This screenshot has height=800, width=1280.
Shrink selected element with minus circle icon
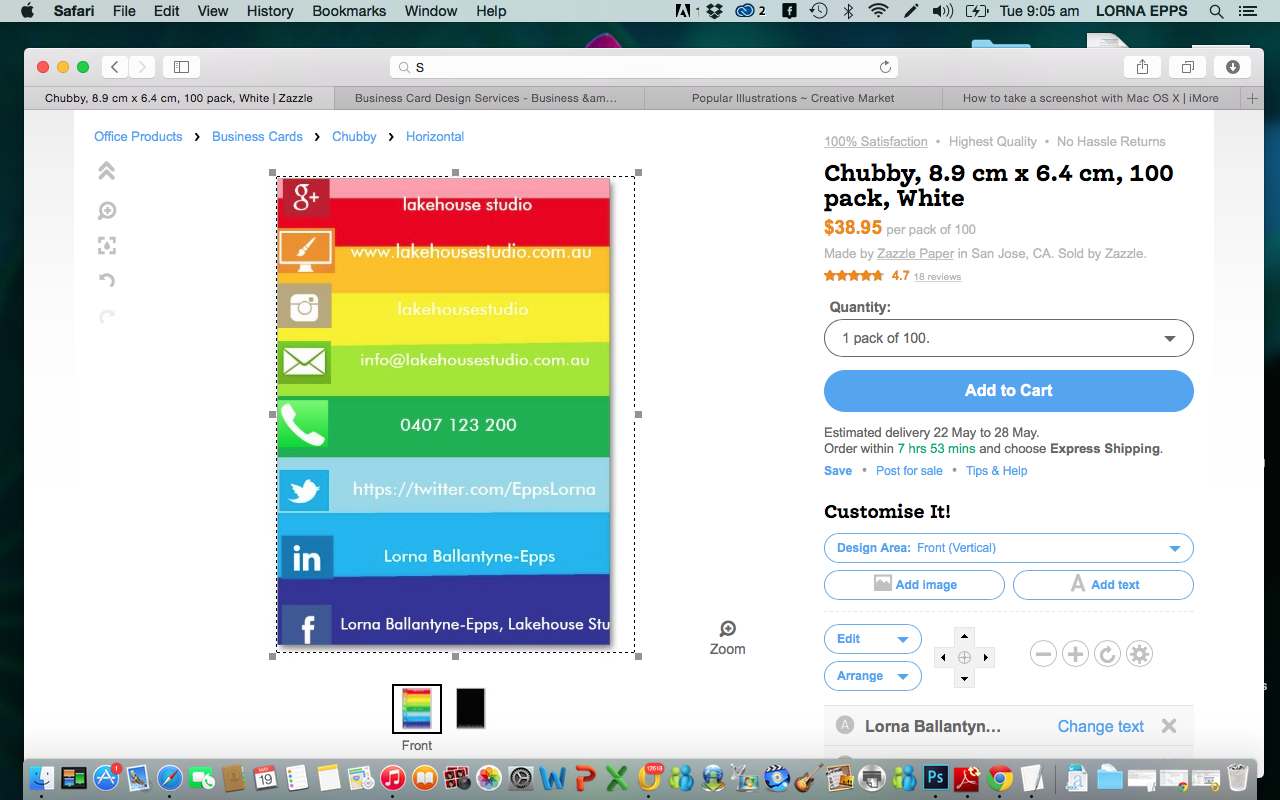1043,654
